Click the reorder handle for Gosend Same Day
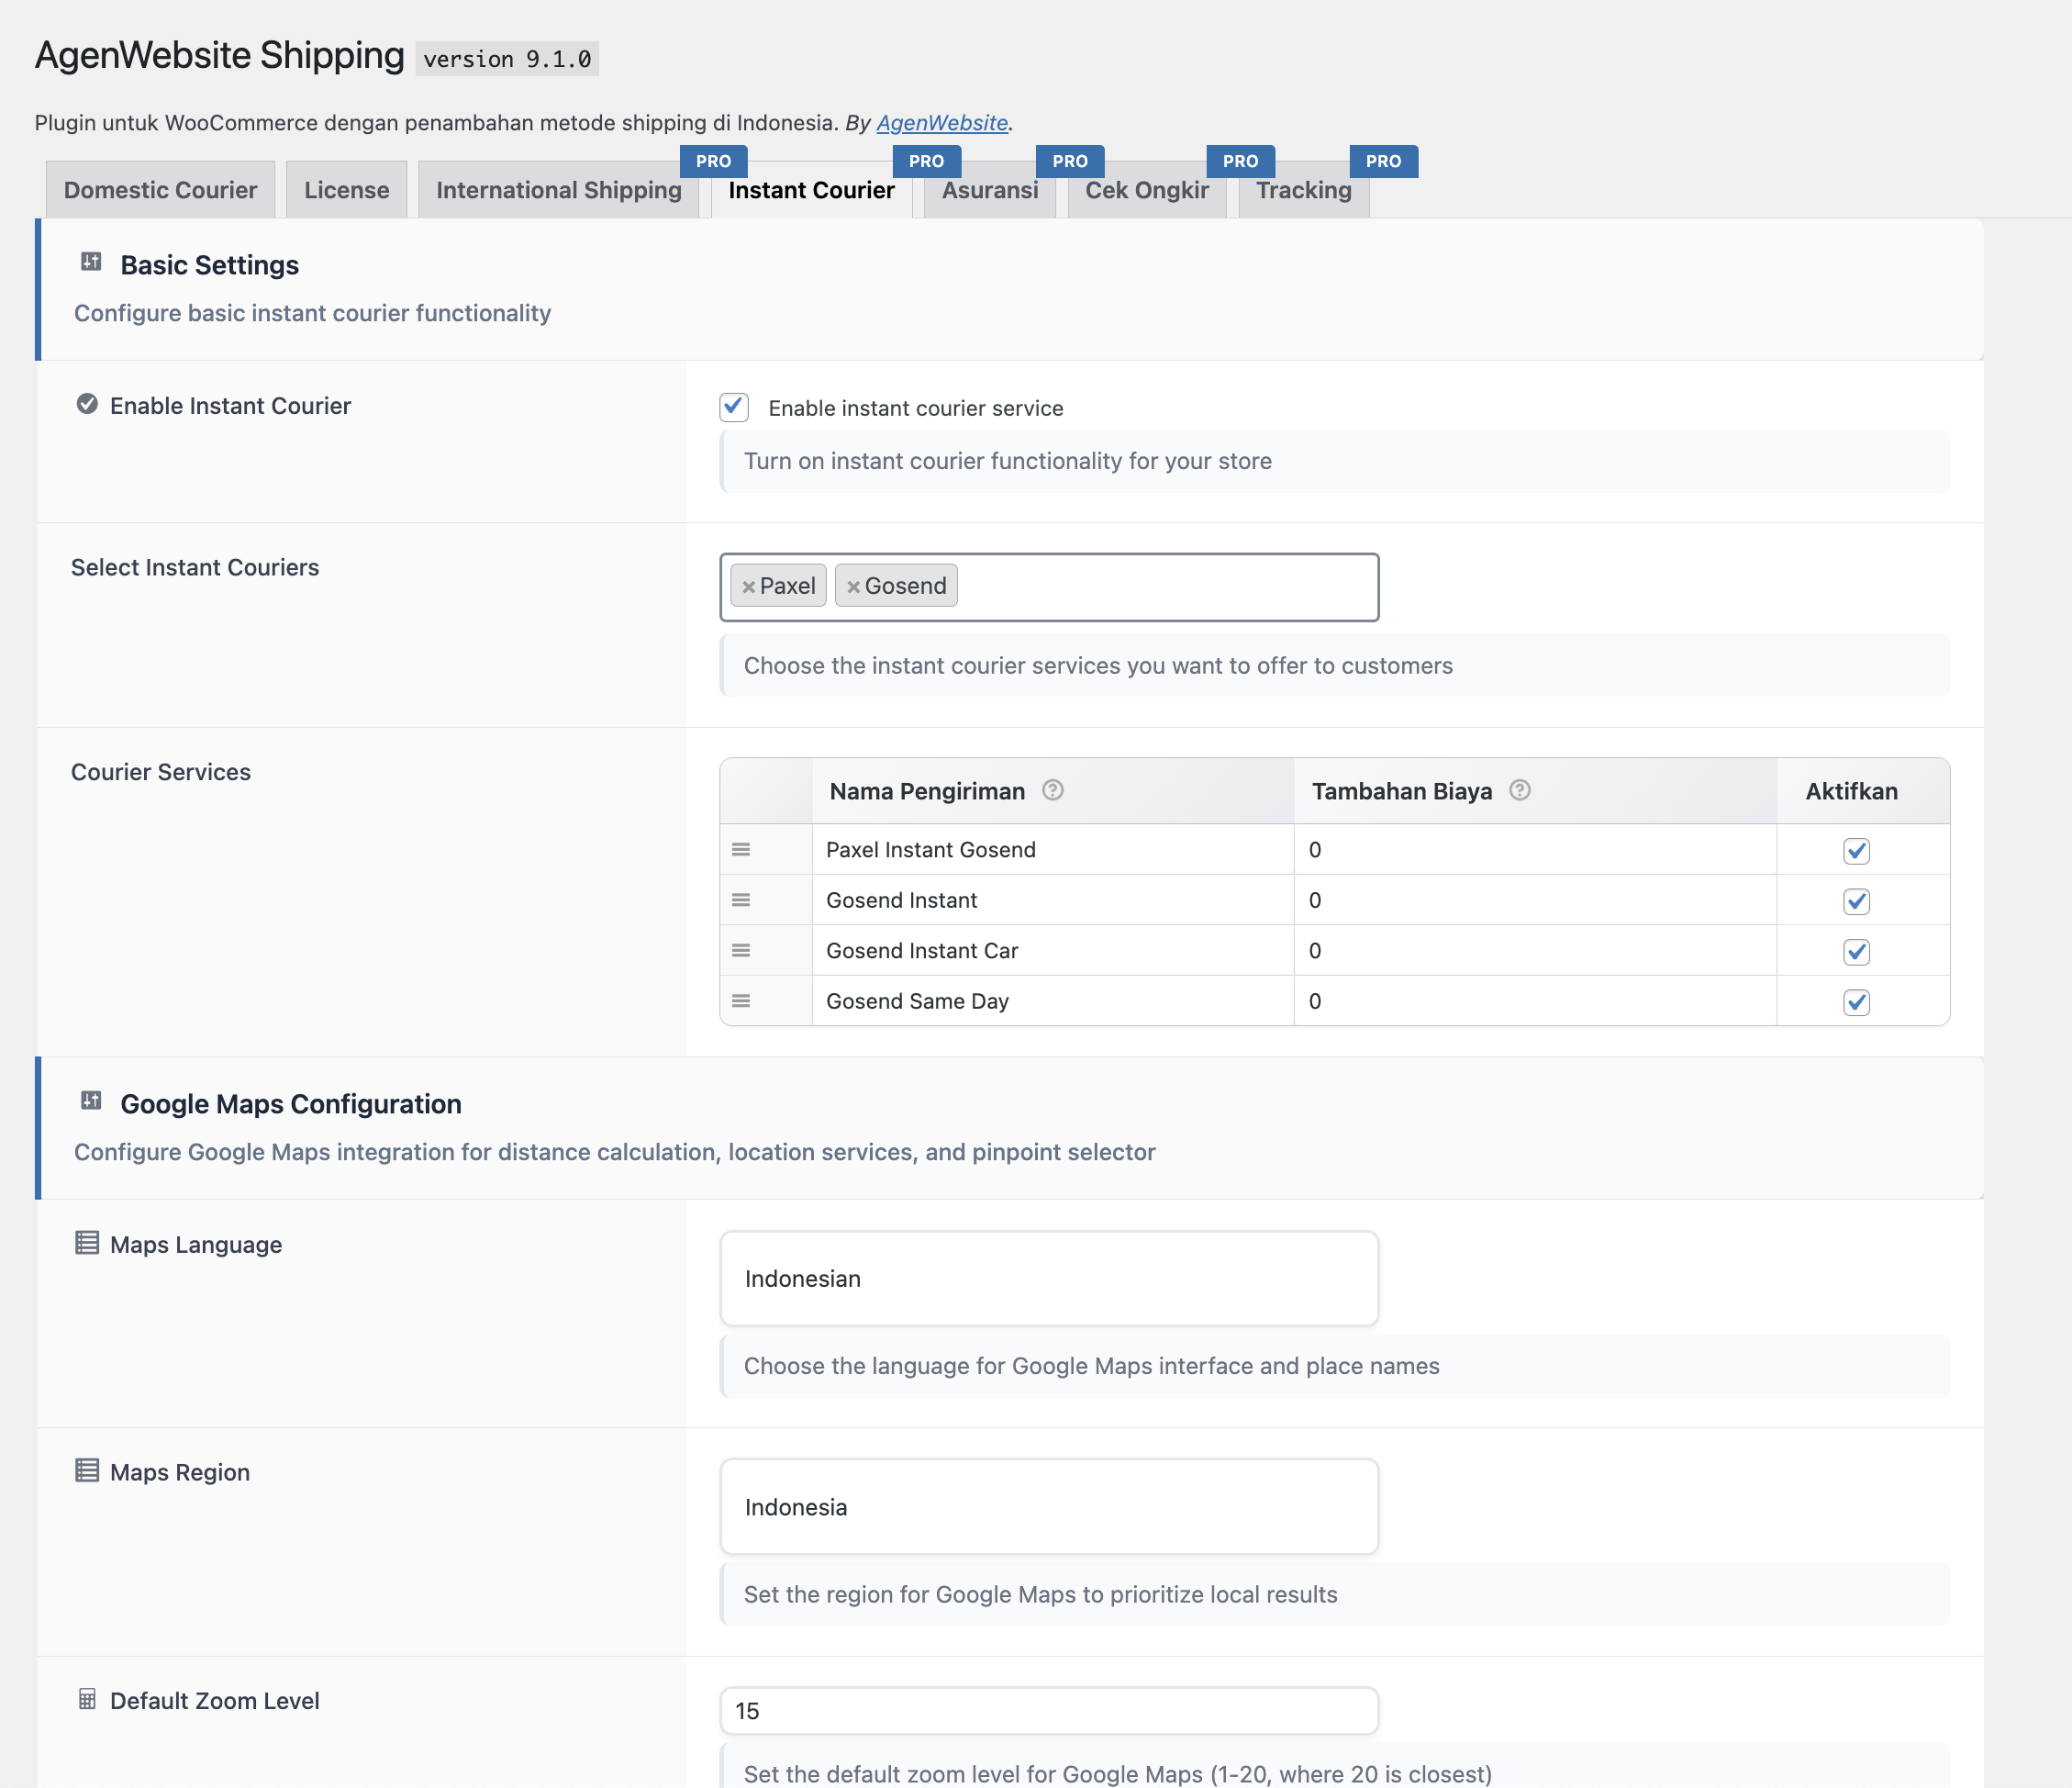 pos(741,1001)
